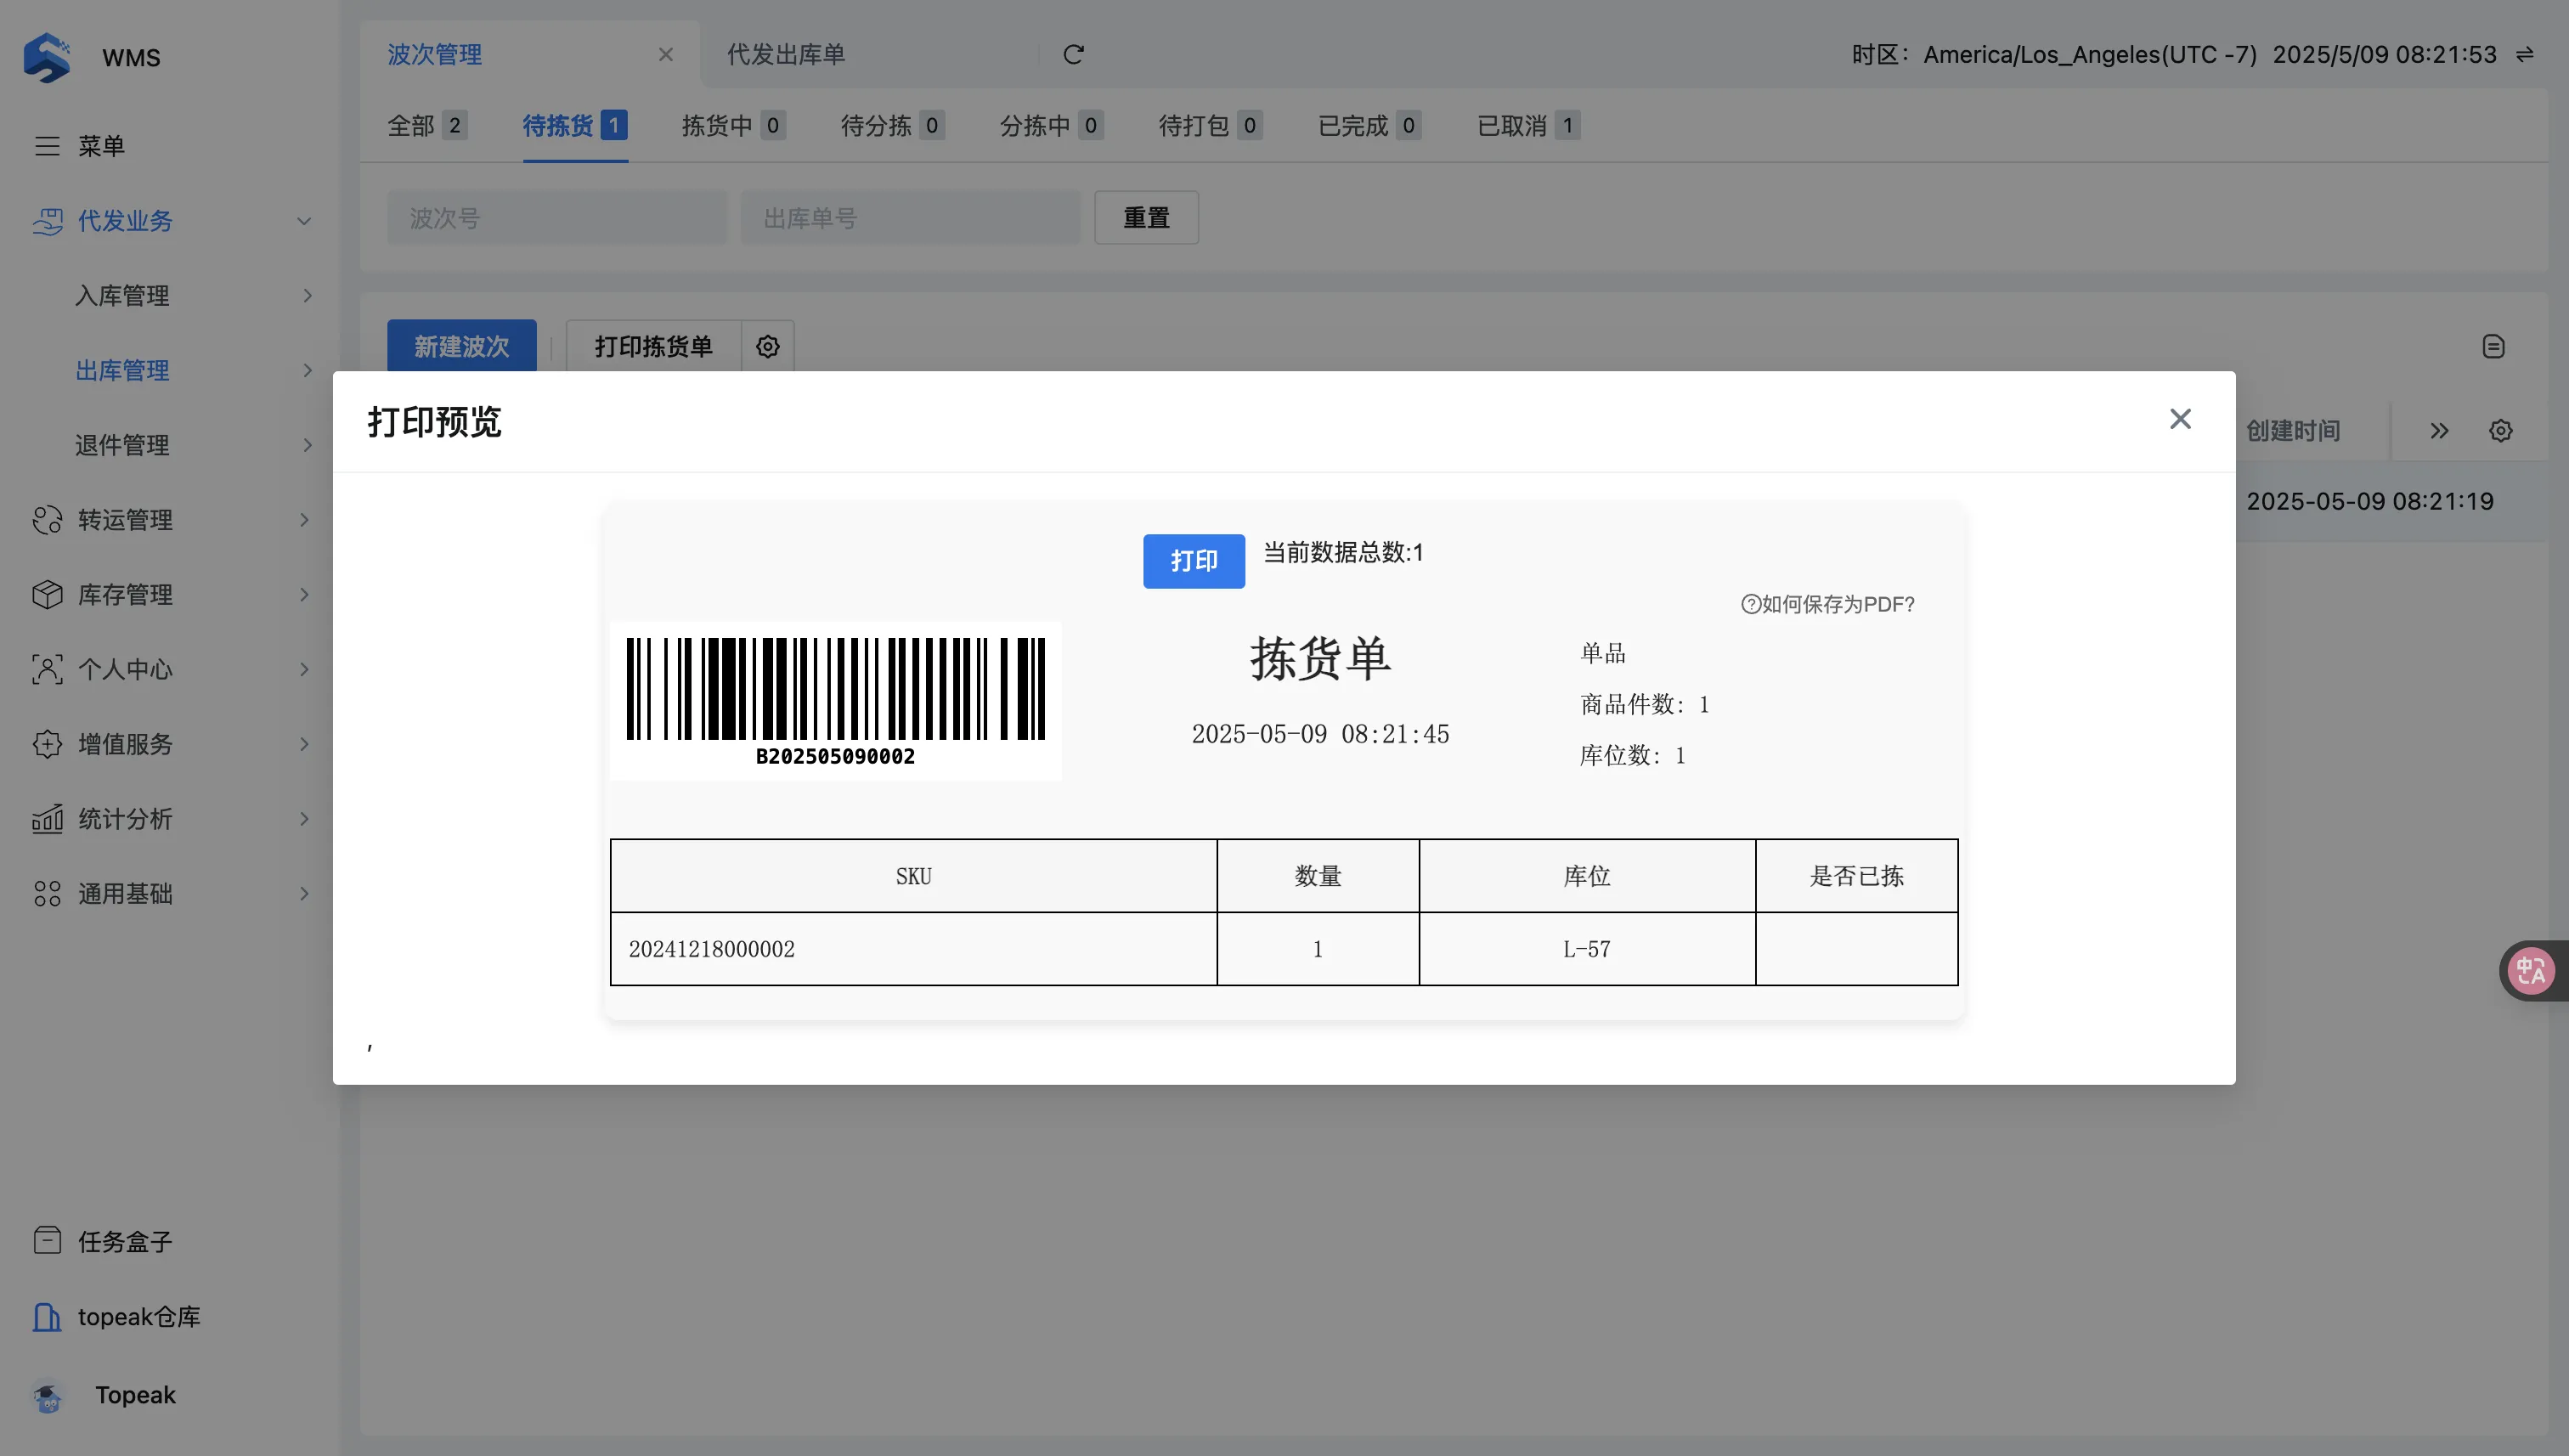The width and height of the screenshot is (2569, 1456).
Task: Expand table columns with double chevron
Action: 2439,431
